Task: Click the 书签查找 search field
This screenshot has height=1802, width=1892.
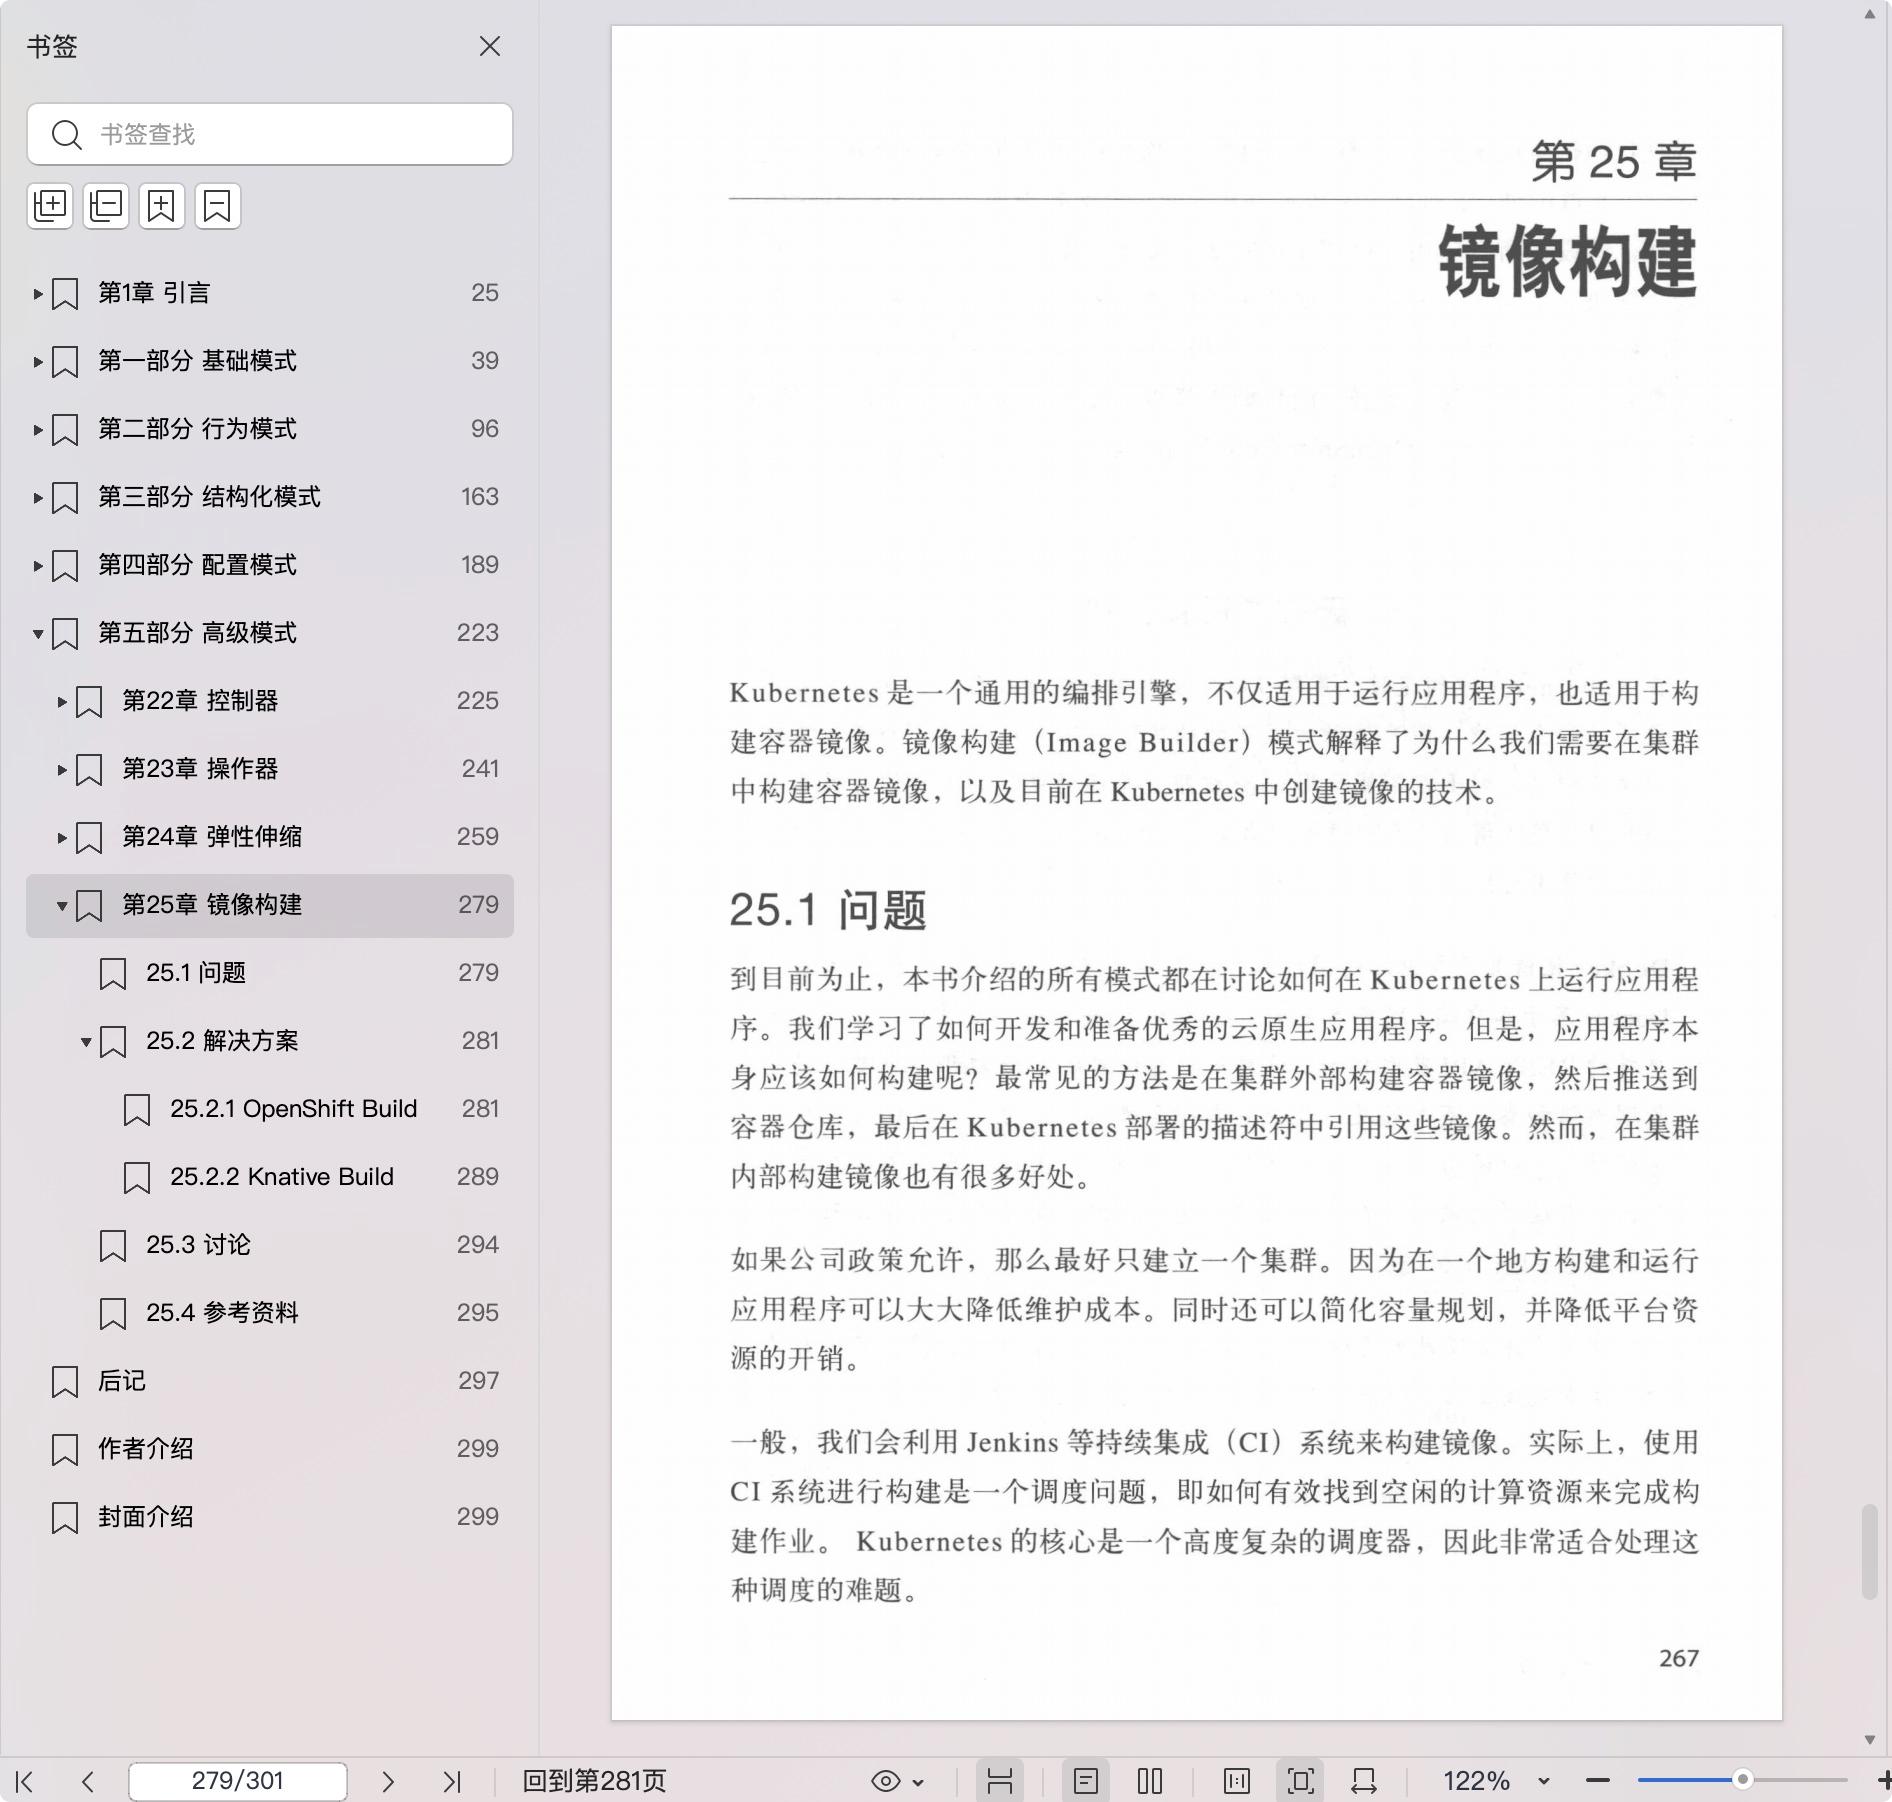Action: (290, 134)
